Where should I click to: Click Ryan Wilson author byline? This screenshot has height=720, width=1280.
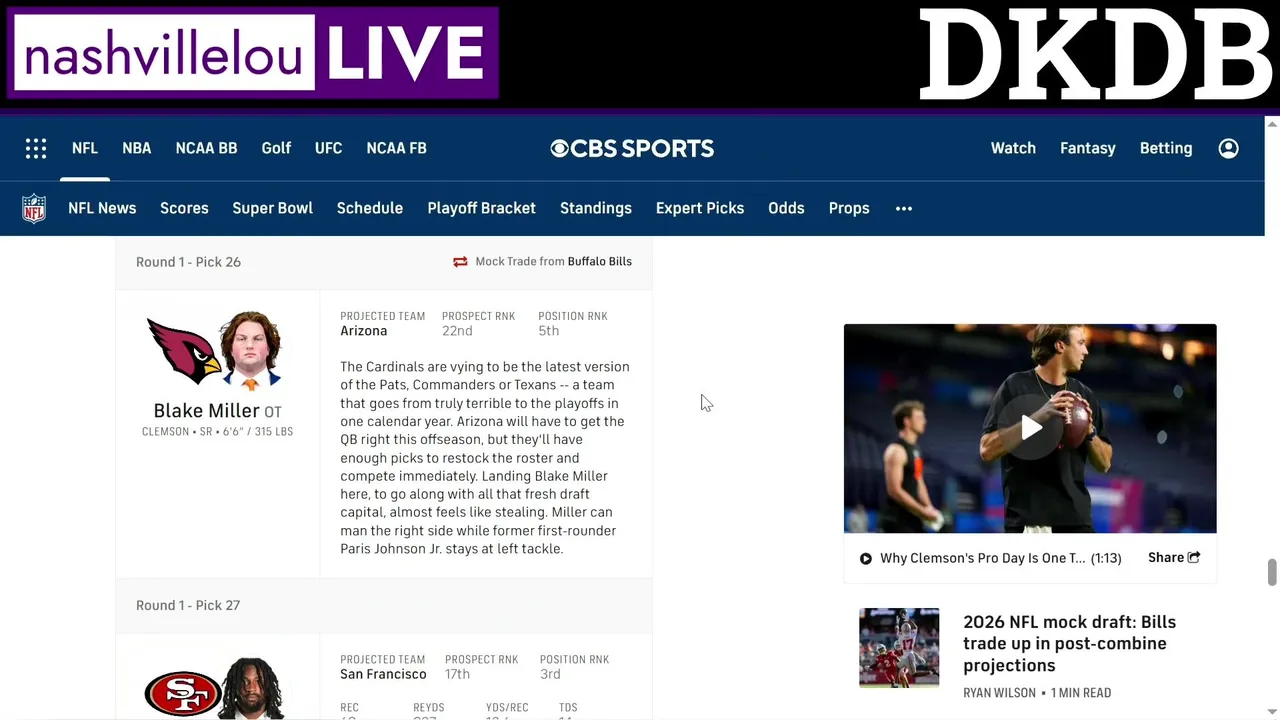(x=999, y=693)
